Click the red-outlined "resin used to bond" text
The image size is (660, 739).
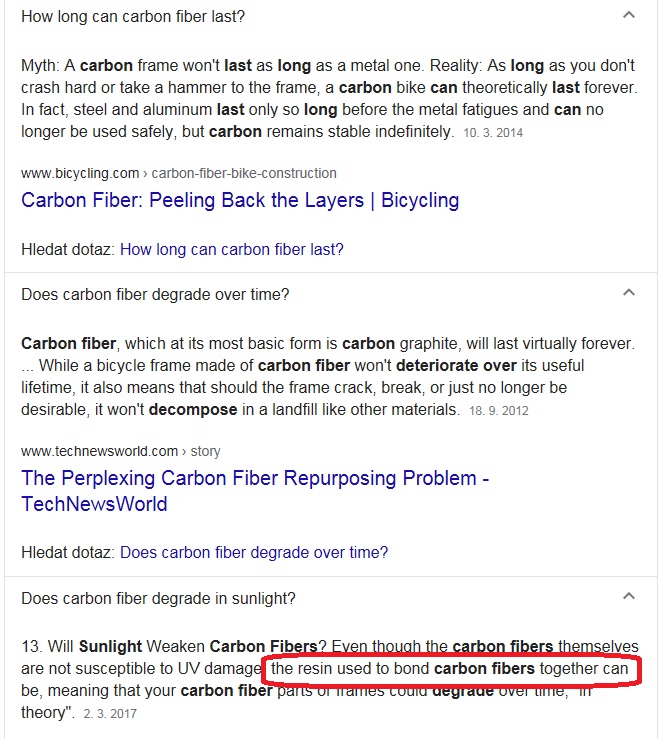click(x=450, y=668)
